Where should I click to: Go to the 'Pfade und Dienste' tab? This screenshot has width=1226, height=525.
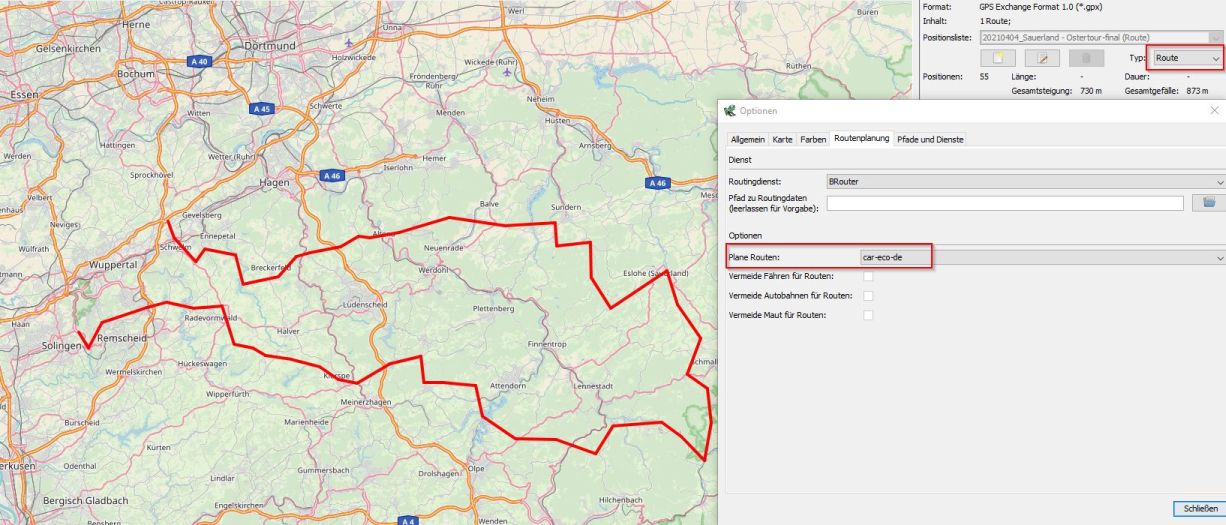point(930,139)
